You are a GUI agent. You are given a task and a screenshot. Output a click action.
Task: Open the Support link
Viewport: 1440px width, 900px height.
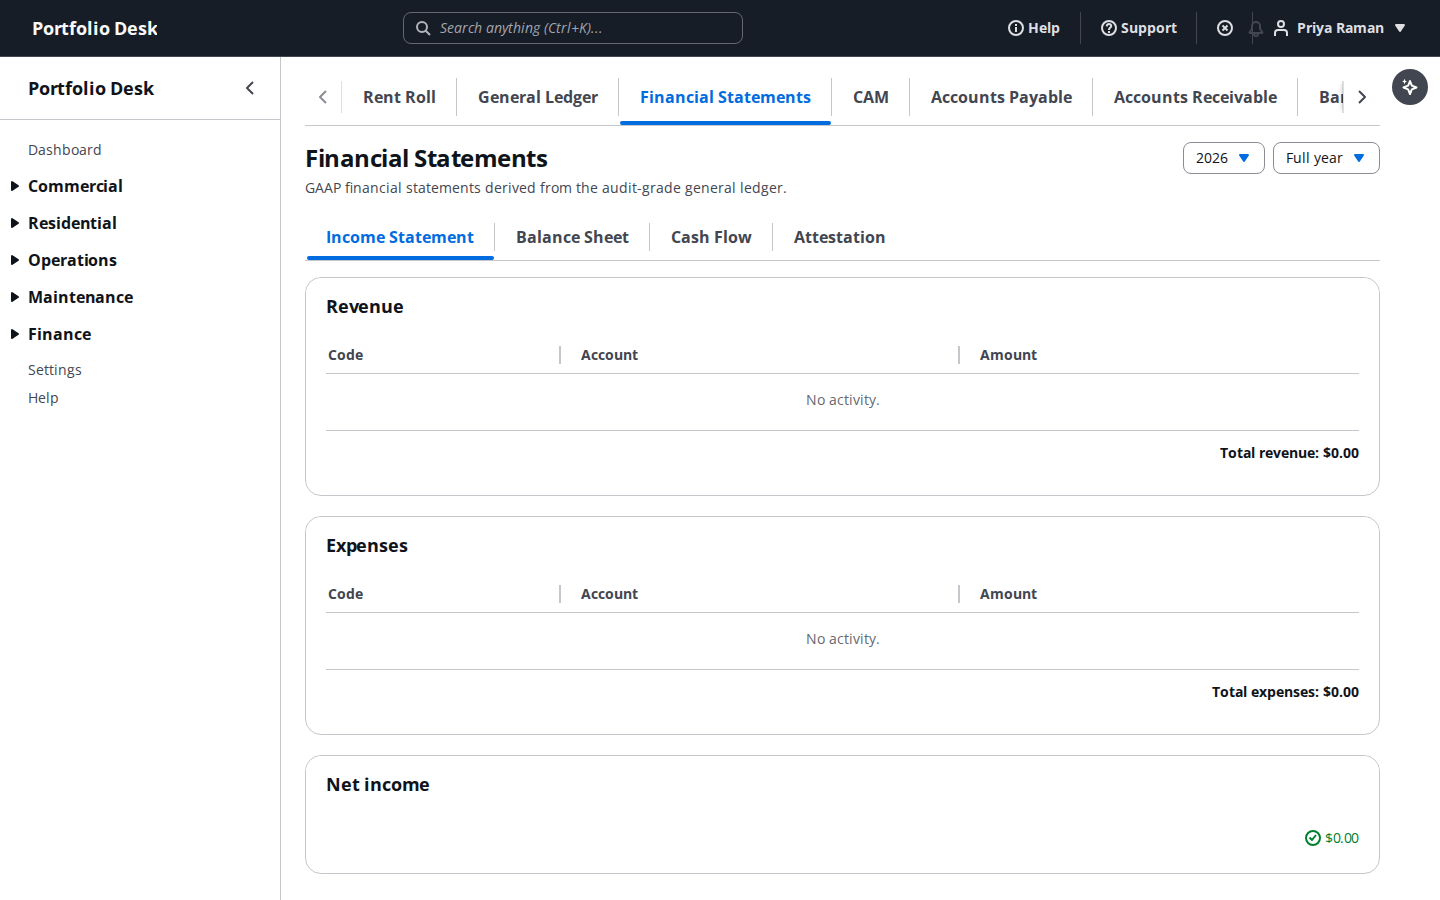[x=1139, y=28]
